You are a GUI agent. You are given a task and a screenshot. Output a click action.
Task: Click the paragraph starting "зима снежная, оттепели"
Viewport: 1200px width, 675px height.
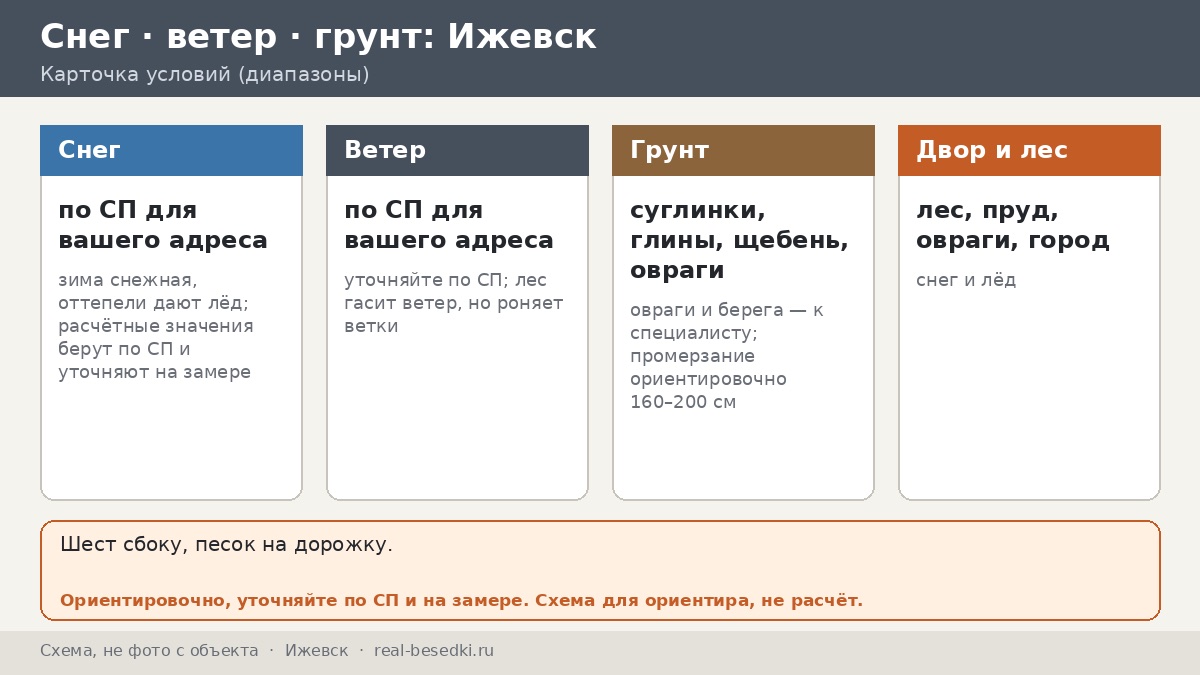(156, 326)
